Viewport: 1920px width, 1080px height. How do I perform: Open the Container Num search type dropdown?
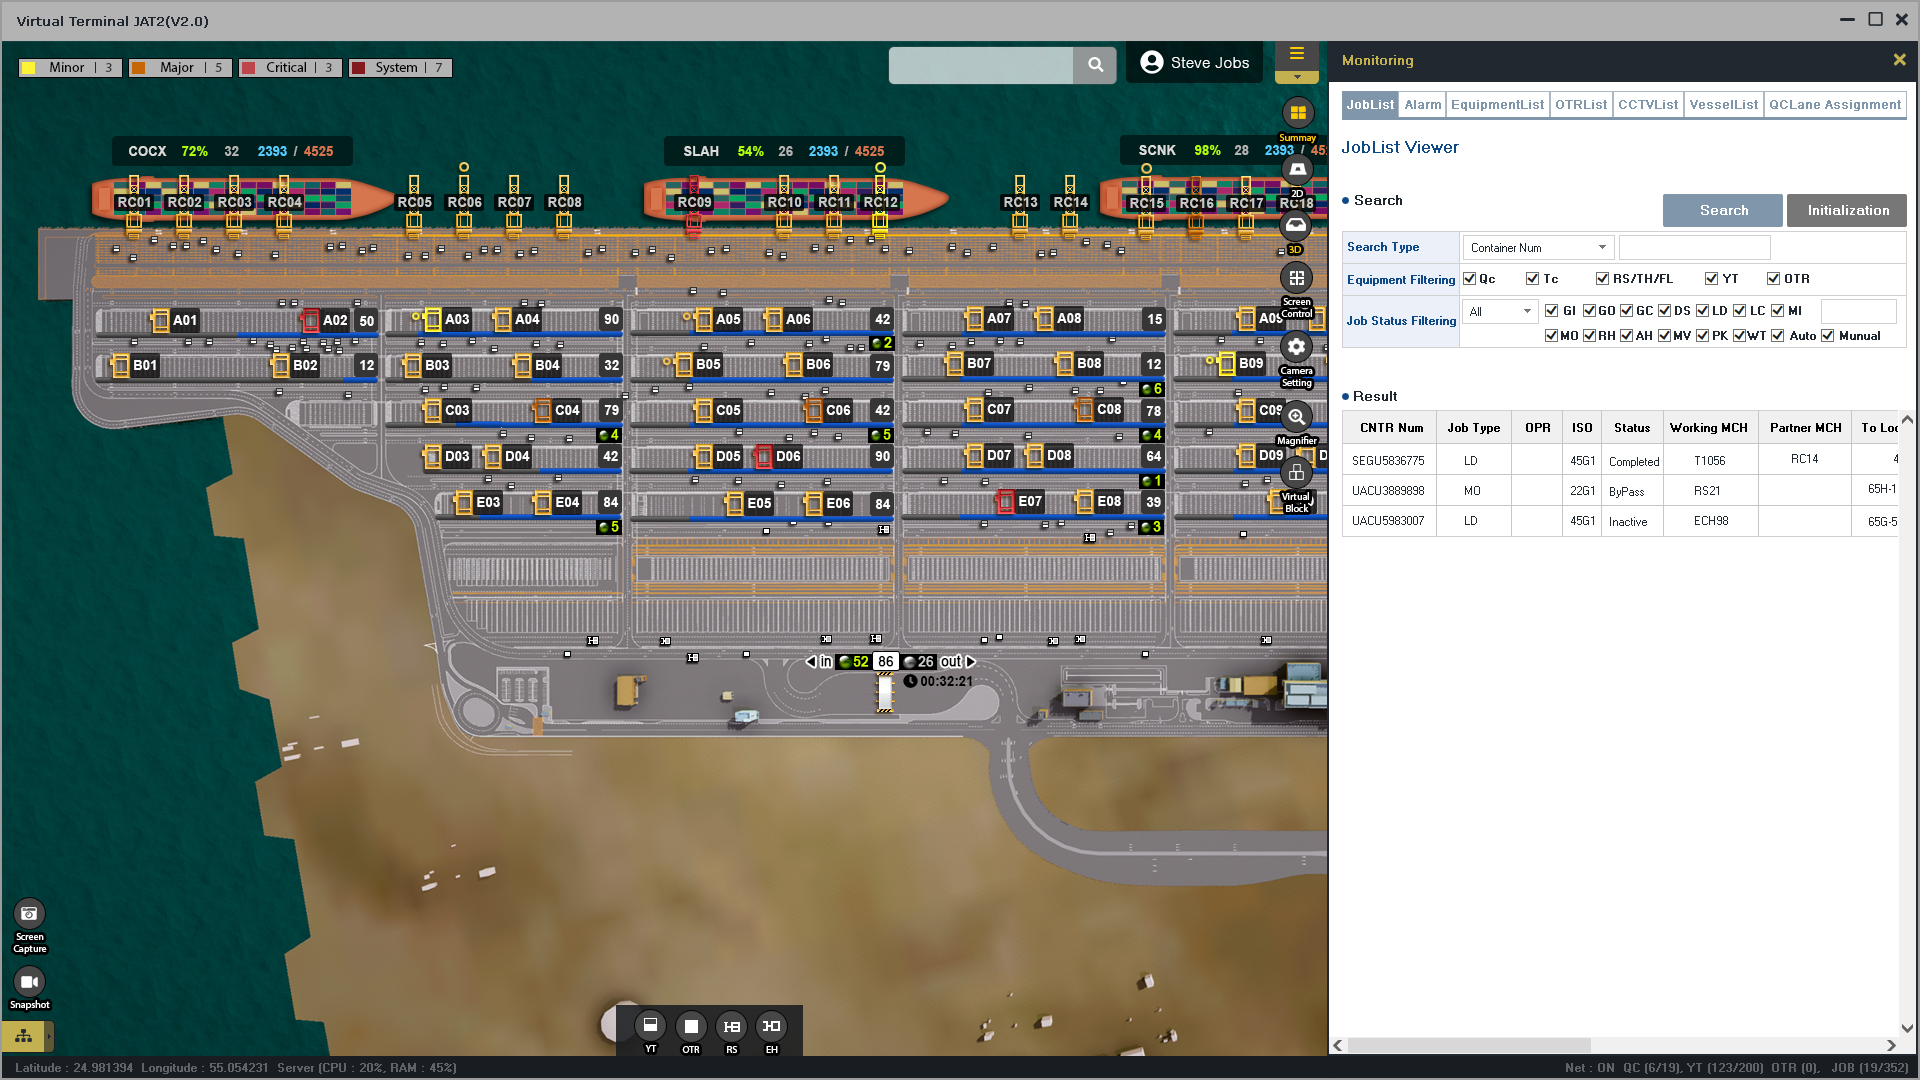pyautogui.click(x=1538, y=248)
